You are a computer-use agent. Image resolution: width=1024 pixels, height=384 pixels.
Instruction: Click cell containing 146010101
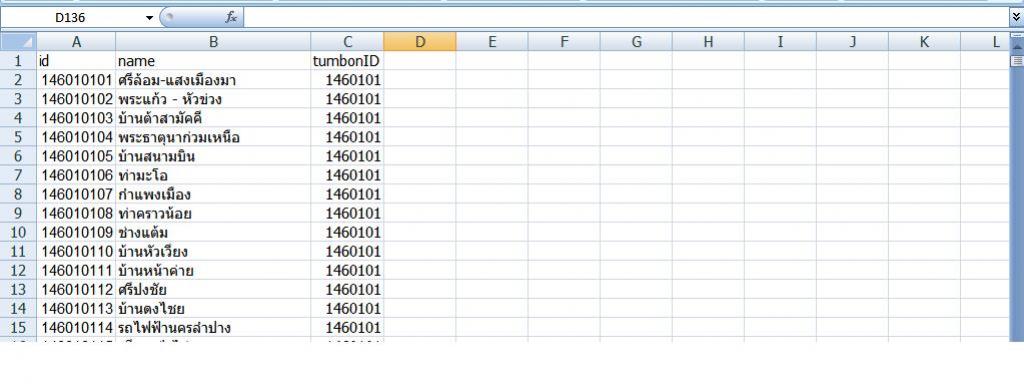[x=76, y=80]
